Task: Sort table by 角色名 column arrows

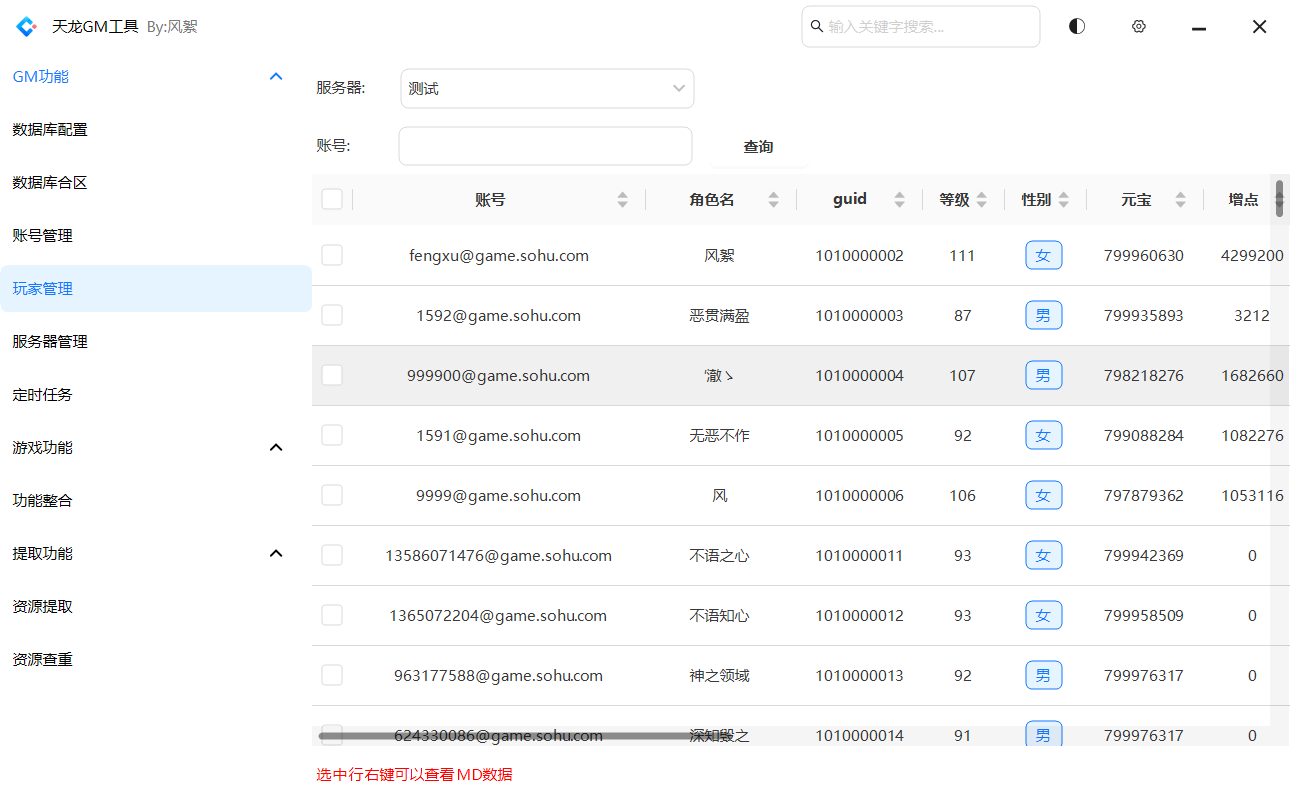Action: click(x=773, y=200)
